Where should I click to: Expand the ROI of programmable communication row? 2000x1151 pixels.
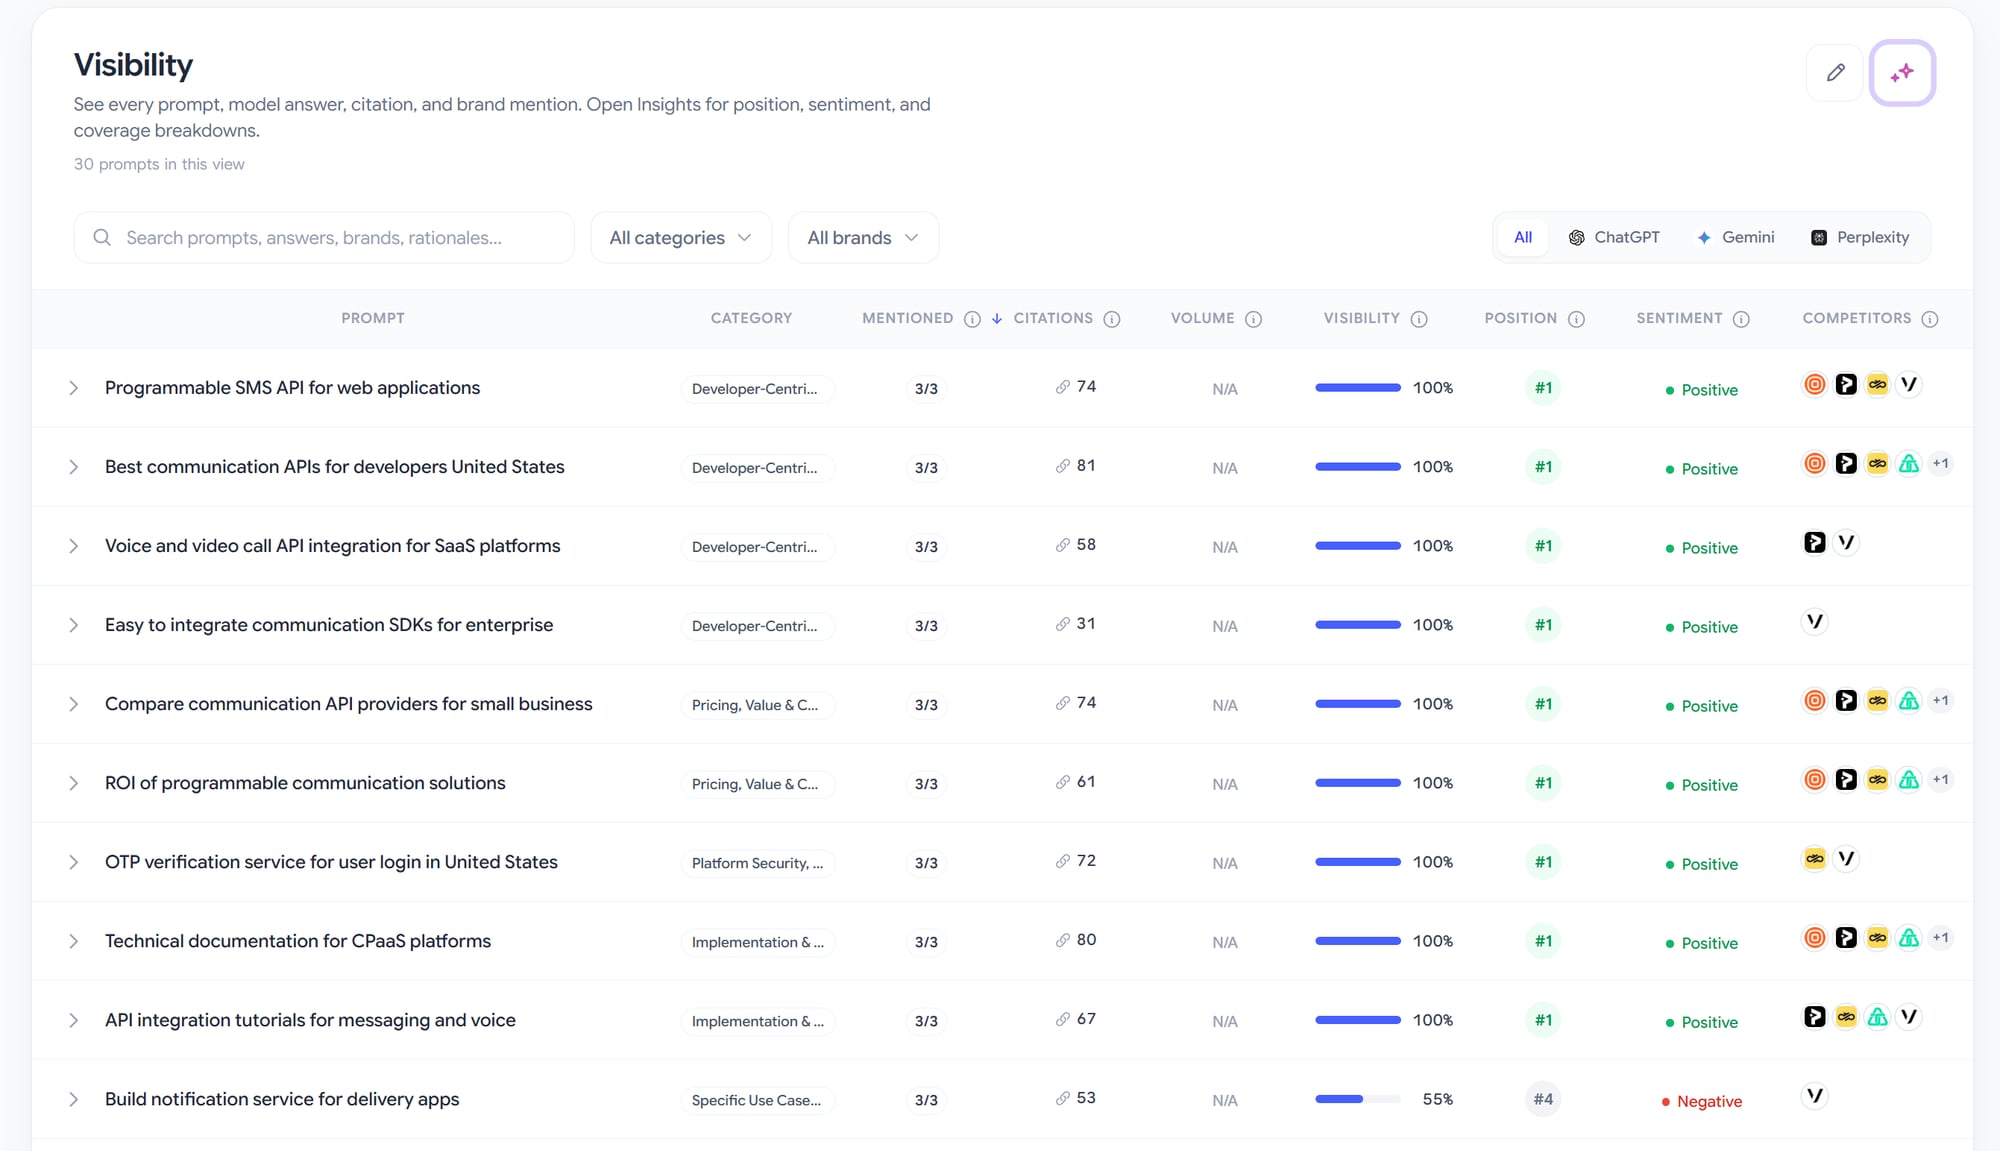(73, 783)
